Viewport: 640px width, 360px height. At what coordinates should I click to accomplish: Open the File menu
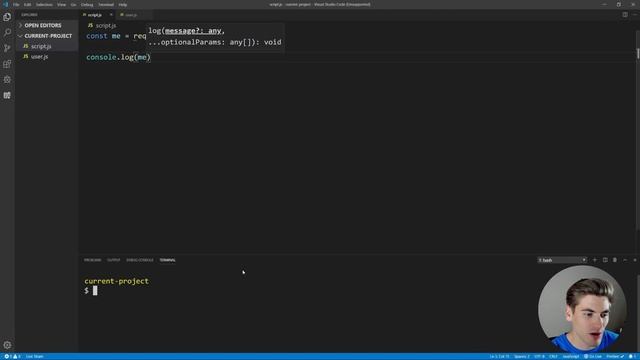(x=16, y=4)
